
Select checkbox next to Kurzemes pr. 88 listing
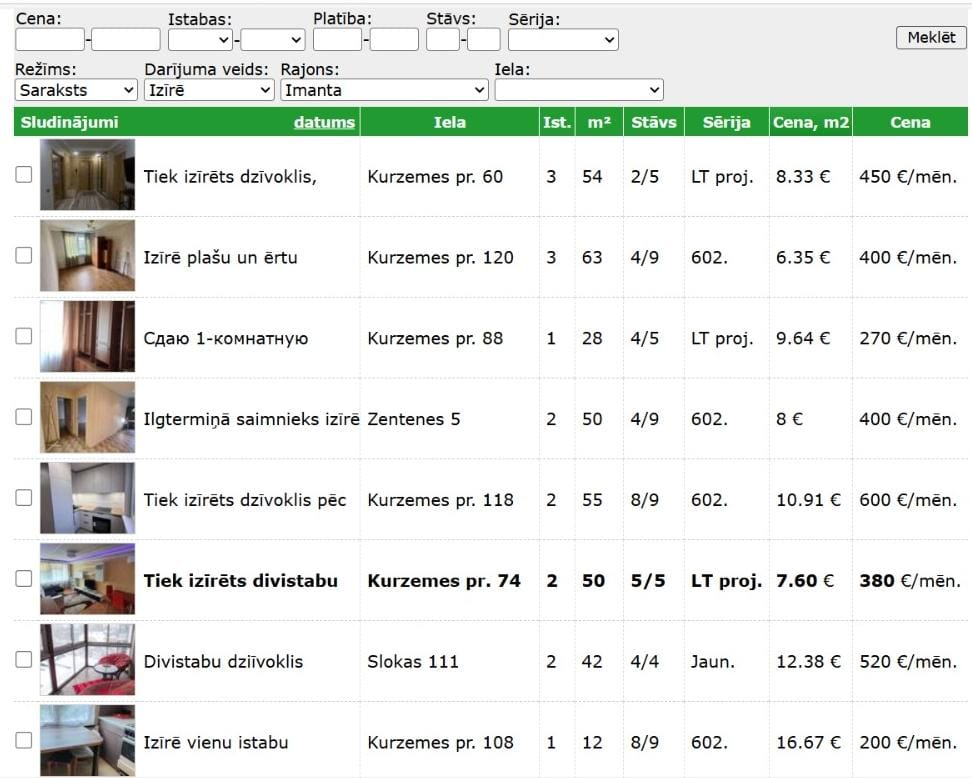pos(24,337)
